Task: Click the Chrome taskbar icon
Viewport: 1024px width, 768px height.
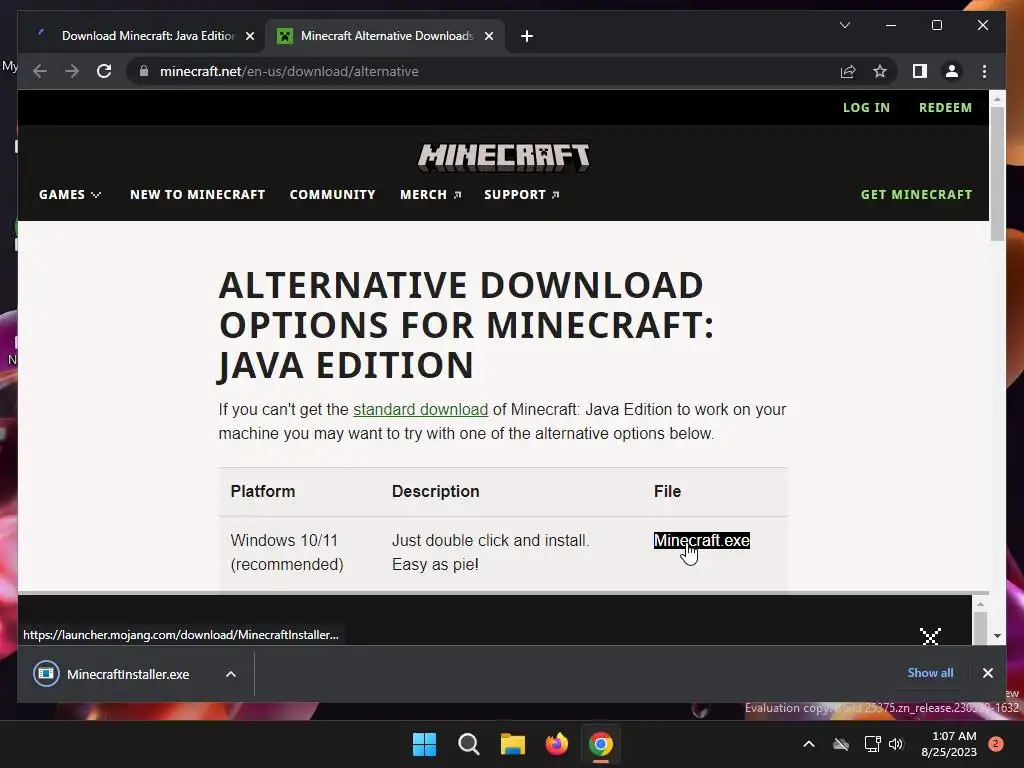Action: 600,744
